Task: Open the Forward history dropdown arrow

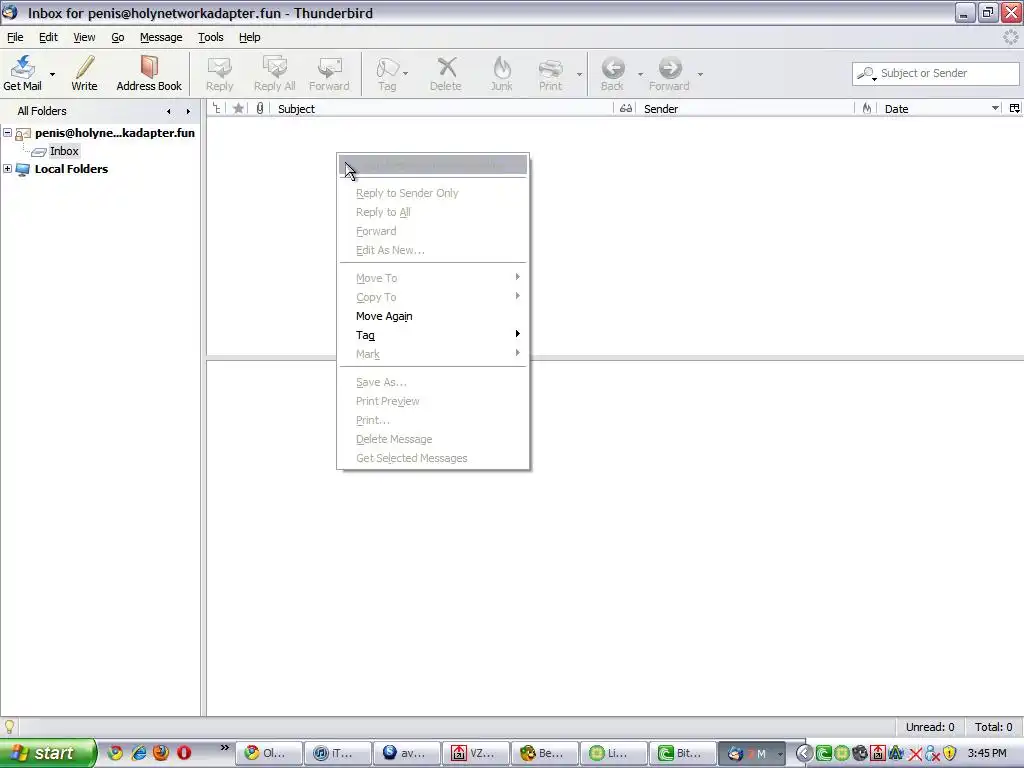Action: coord(700,74)
